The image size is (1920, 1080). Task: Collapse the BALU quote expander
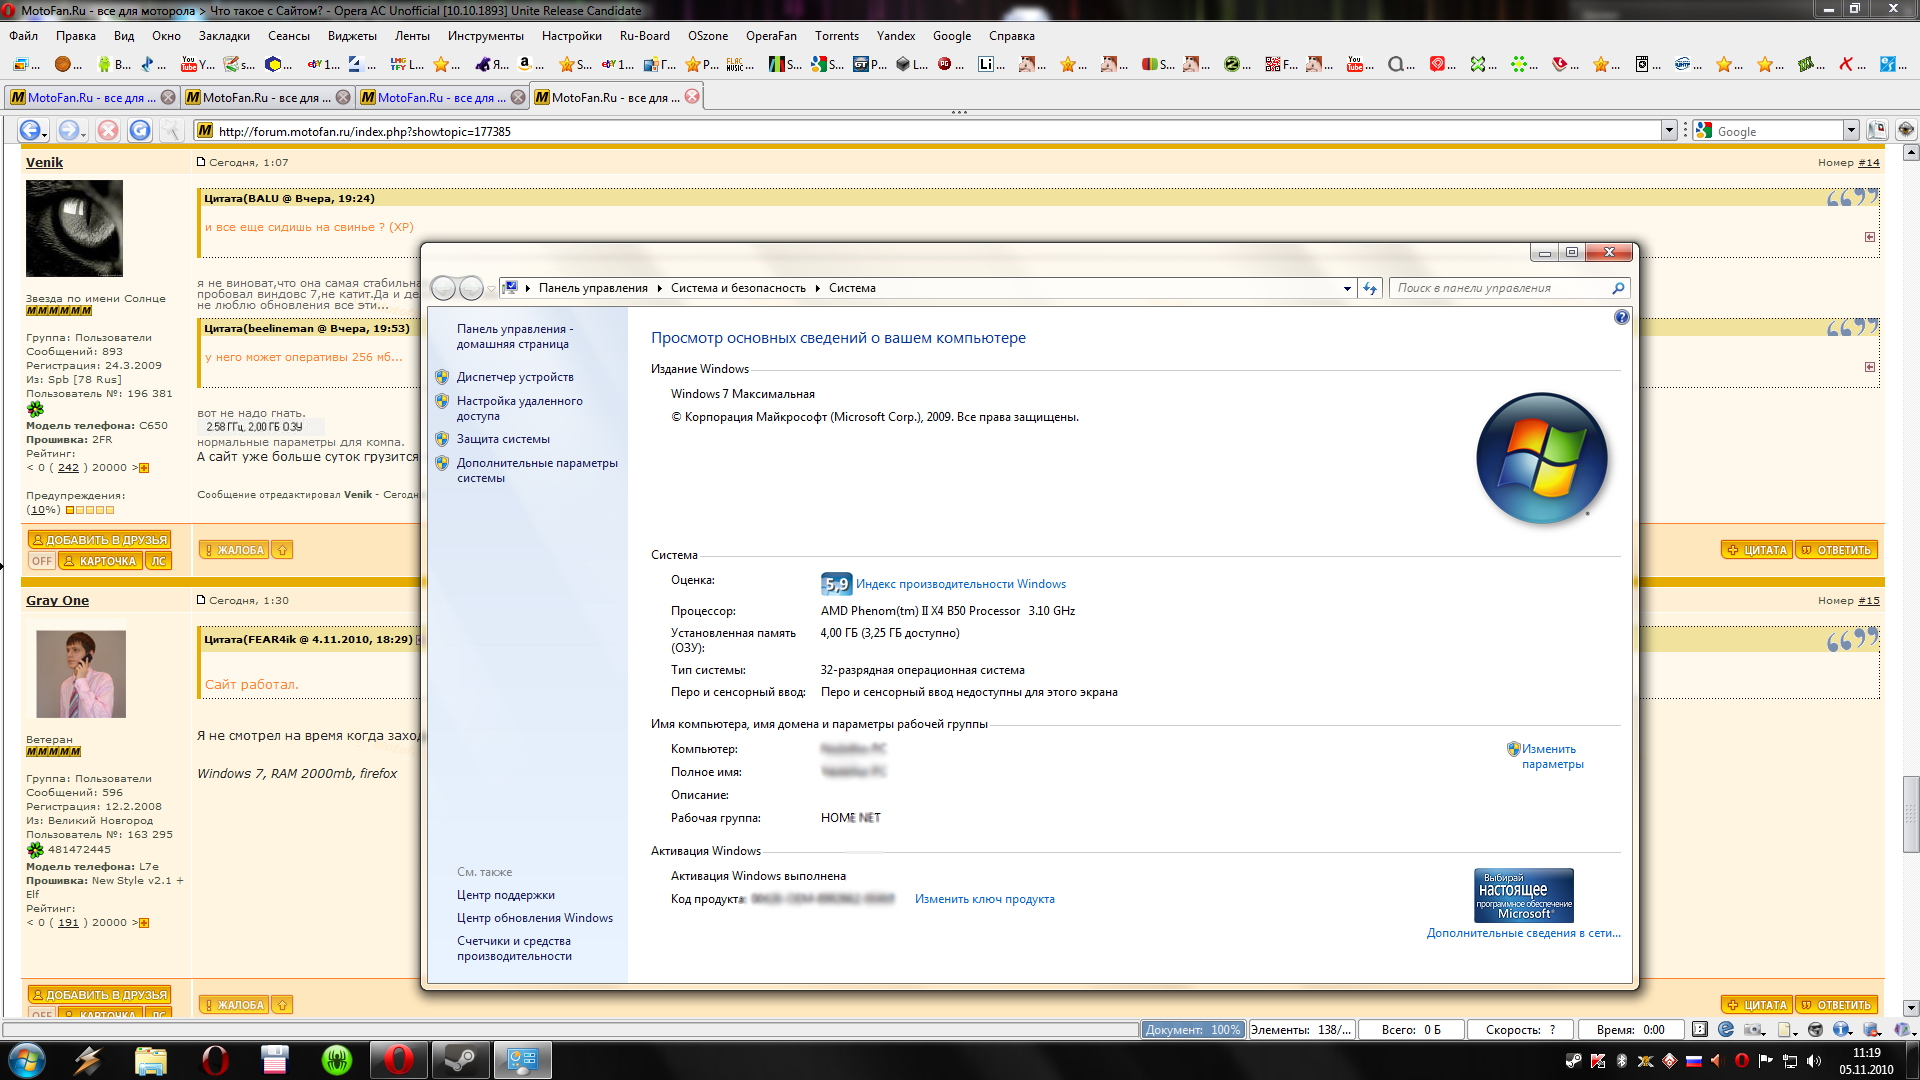[1870, 237]
